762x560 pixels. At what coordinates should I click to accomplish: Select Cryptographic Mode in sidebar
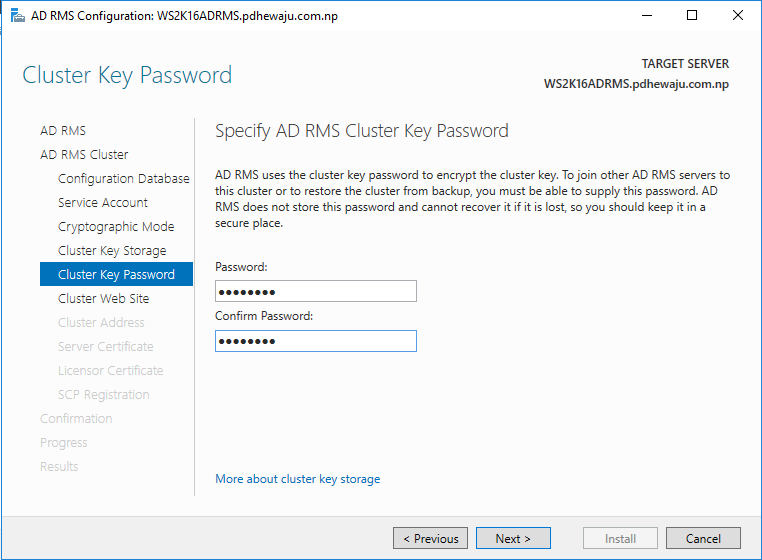coord(116,227)
